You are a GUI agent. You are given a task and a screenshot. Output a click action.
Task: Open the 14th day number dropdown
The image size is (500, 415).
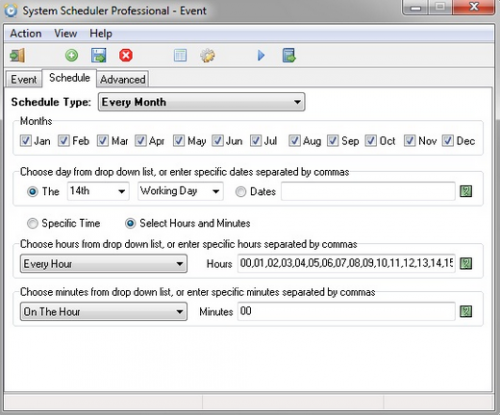click(x=98, y=191)
